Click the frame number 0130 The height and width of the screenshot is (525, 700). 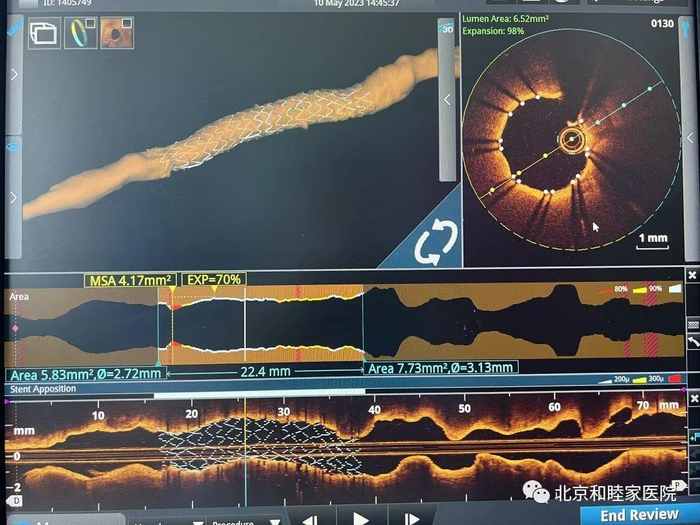662,23
